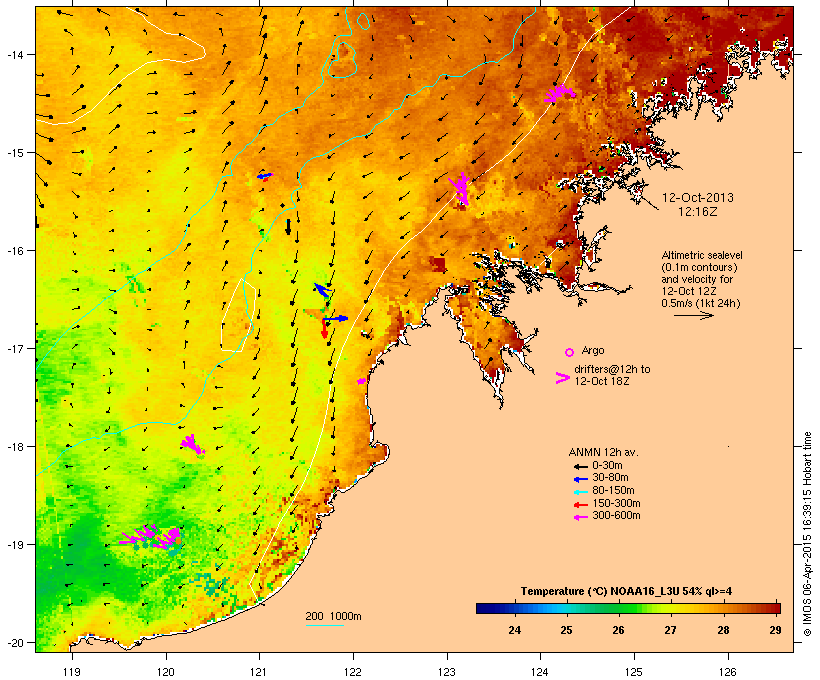This screenshot has width=820, height=680.
Task: Click the horizontal blue mooring arrow near 16.7S
Action: click(335, 318)
